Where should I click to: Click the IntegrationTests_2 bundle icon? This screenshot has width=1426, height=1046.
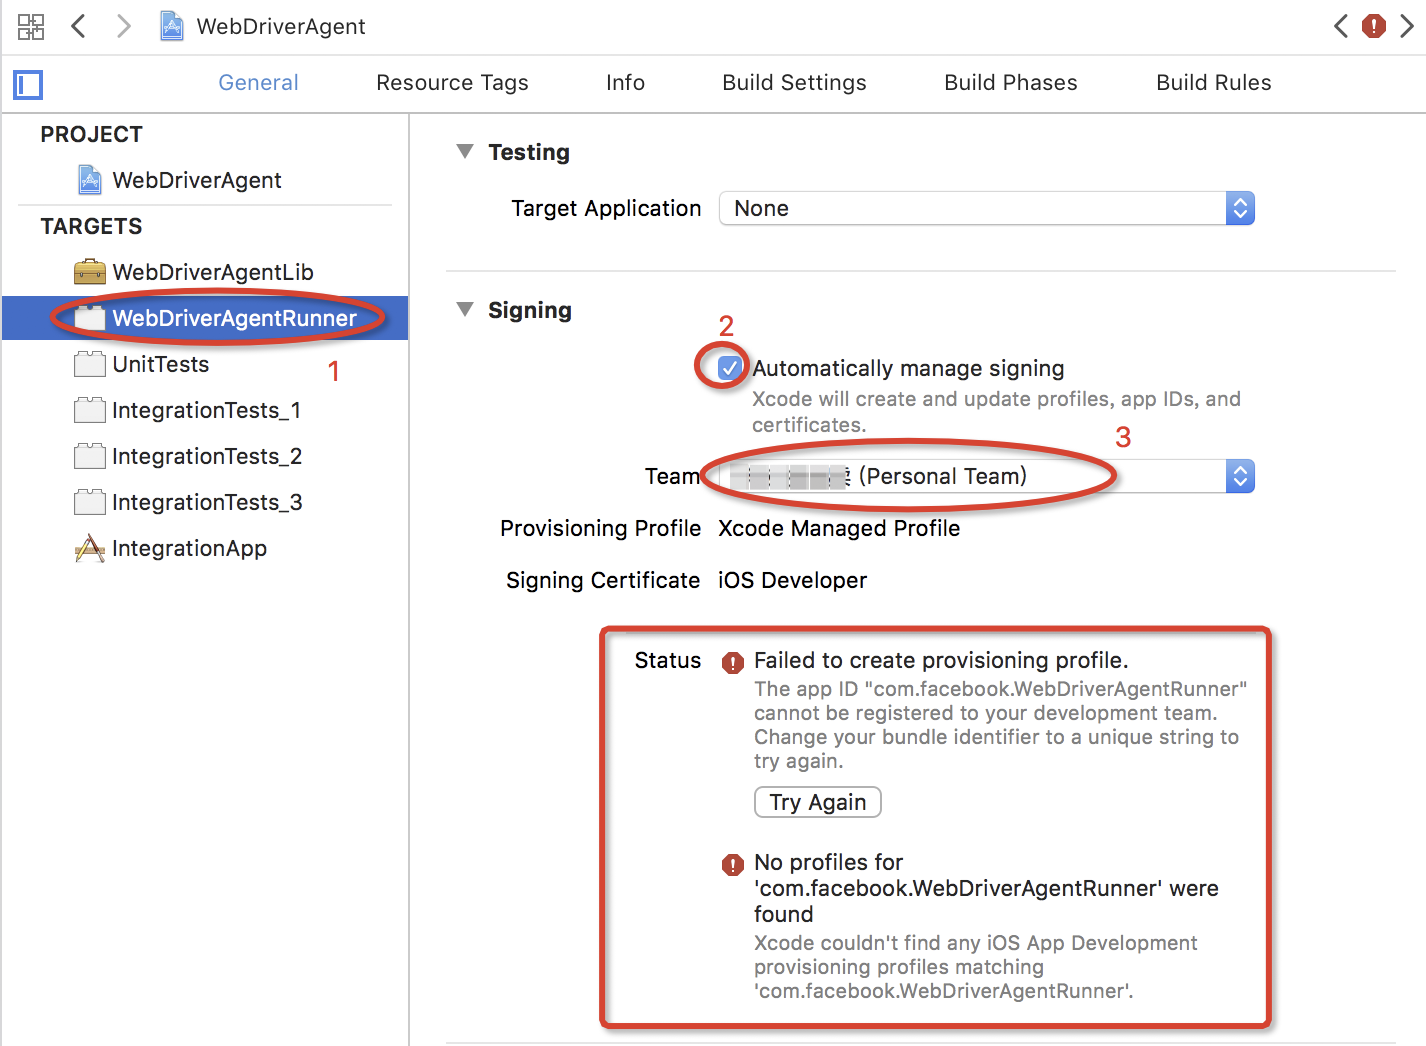click(90, 456)
